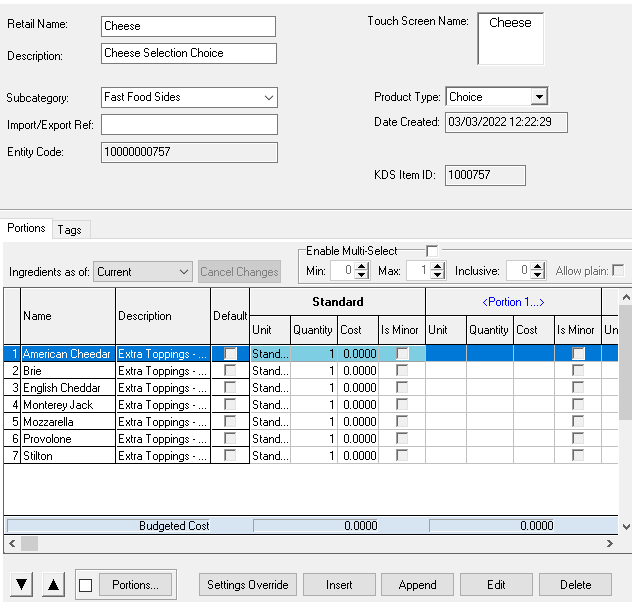632x602 pixels.
Task: Toggle the checkbox beside Portions button
Action: (85, 585)
